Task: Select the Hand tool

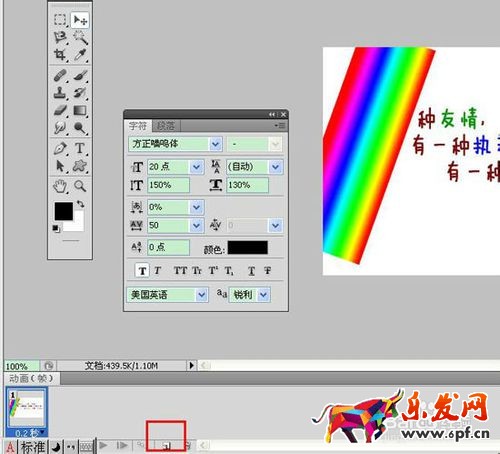Action: click(x=60, y=186)
